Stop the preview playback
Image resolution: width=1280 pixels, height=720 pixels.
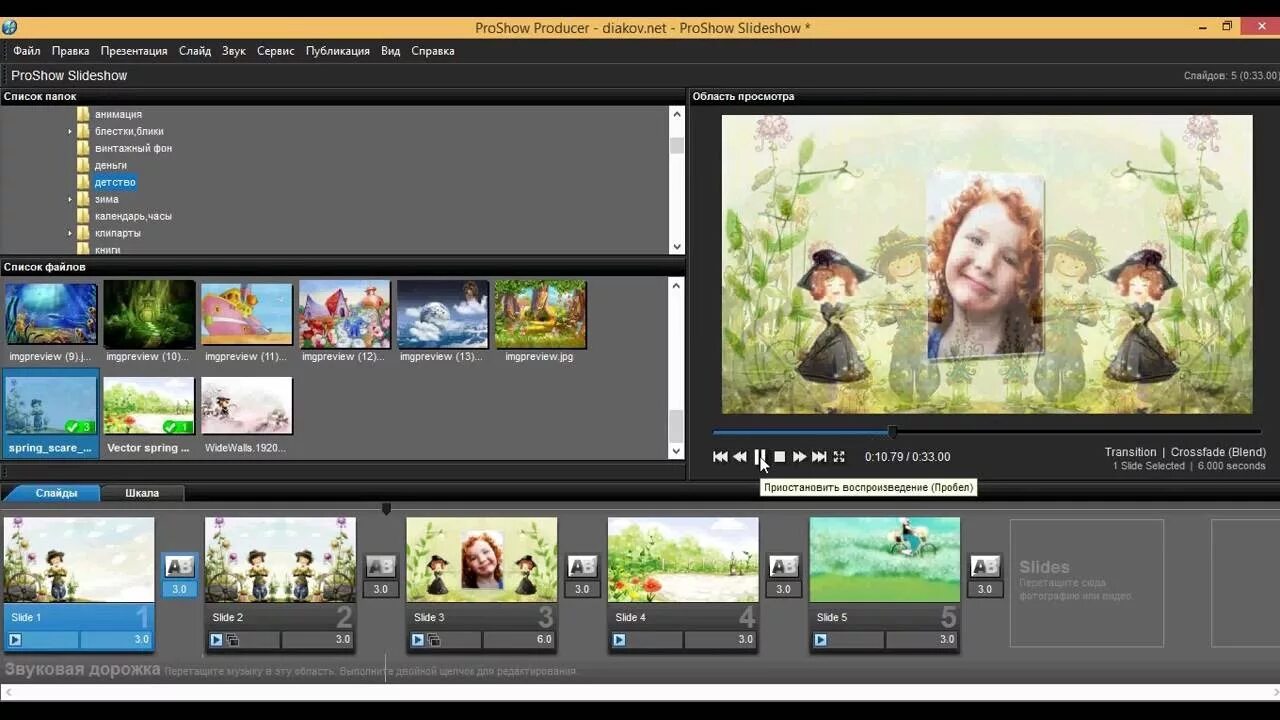coord(780,457)
